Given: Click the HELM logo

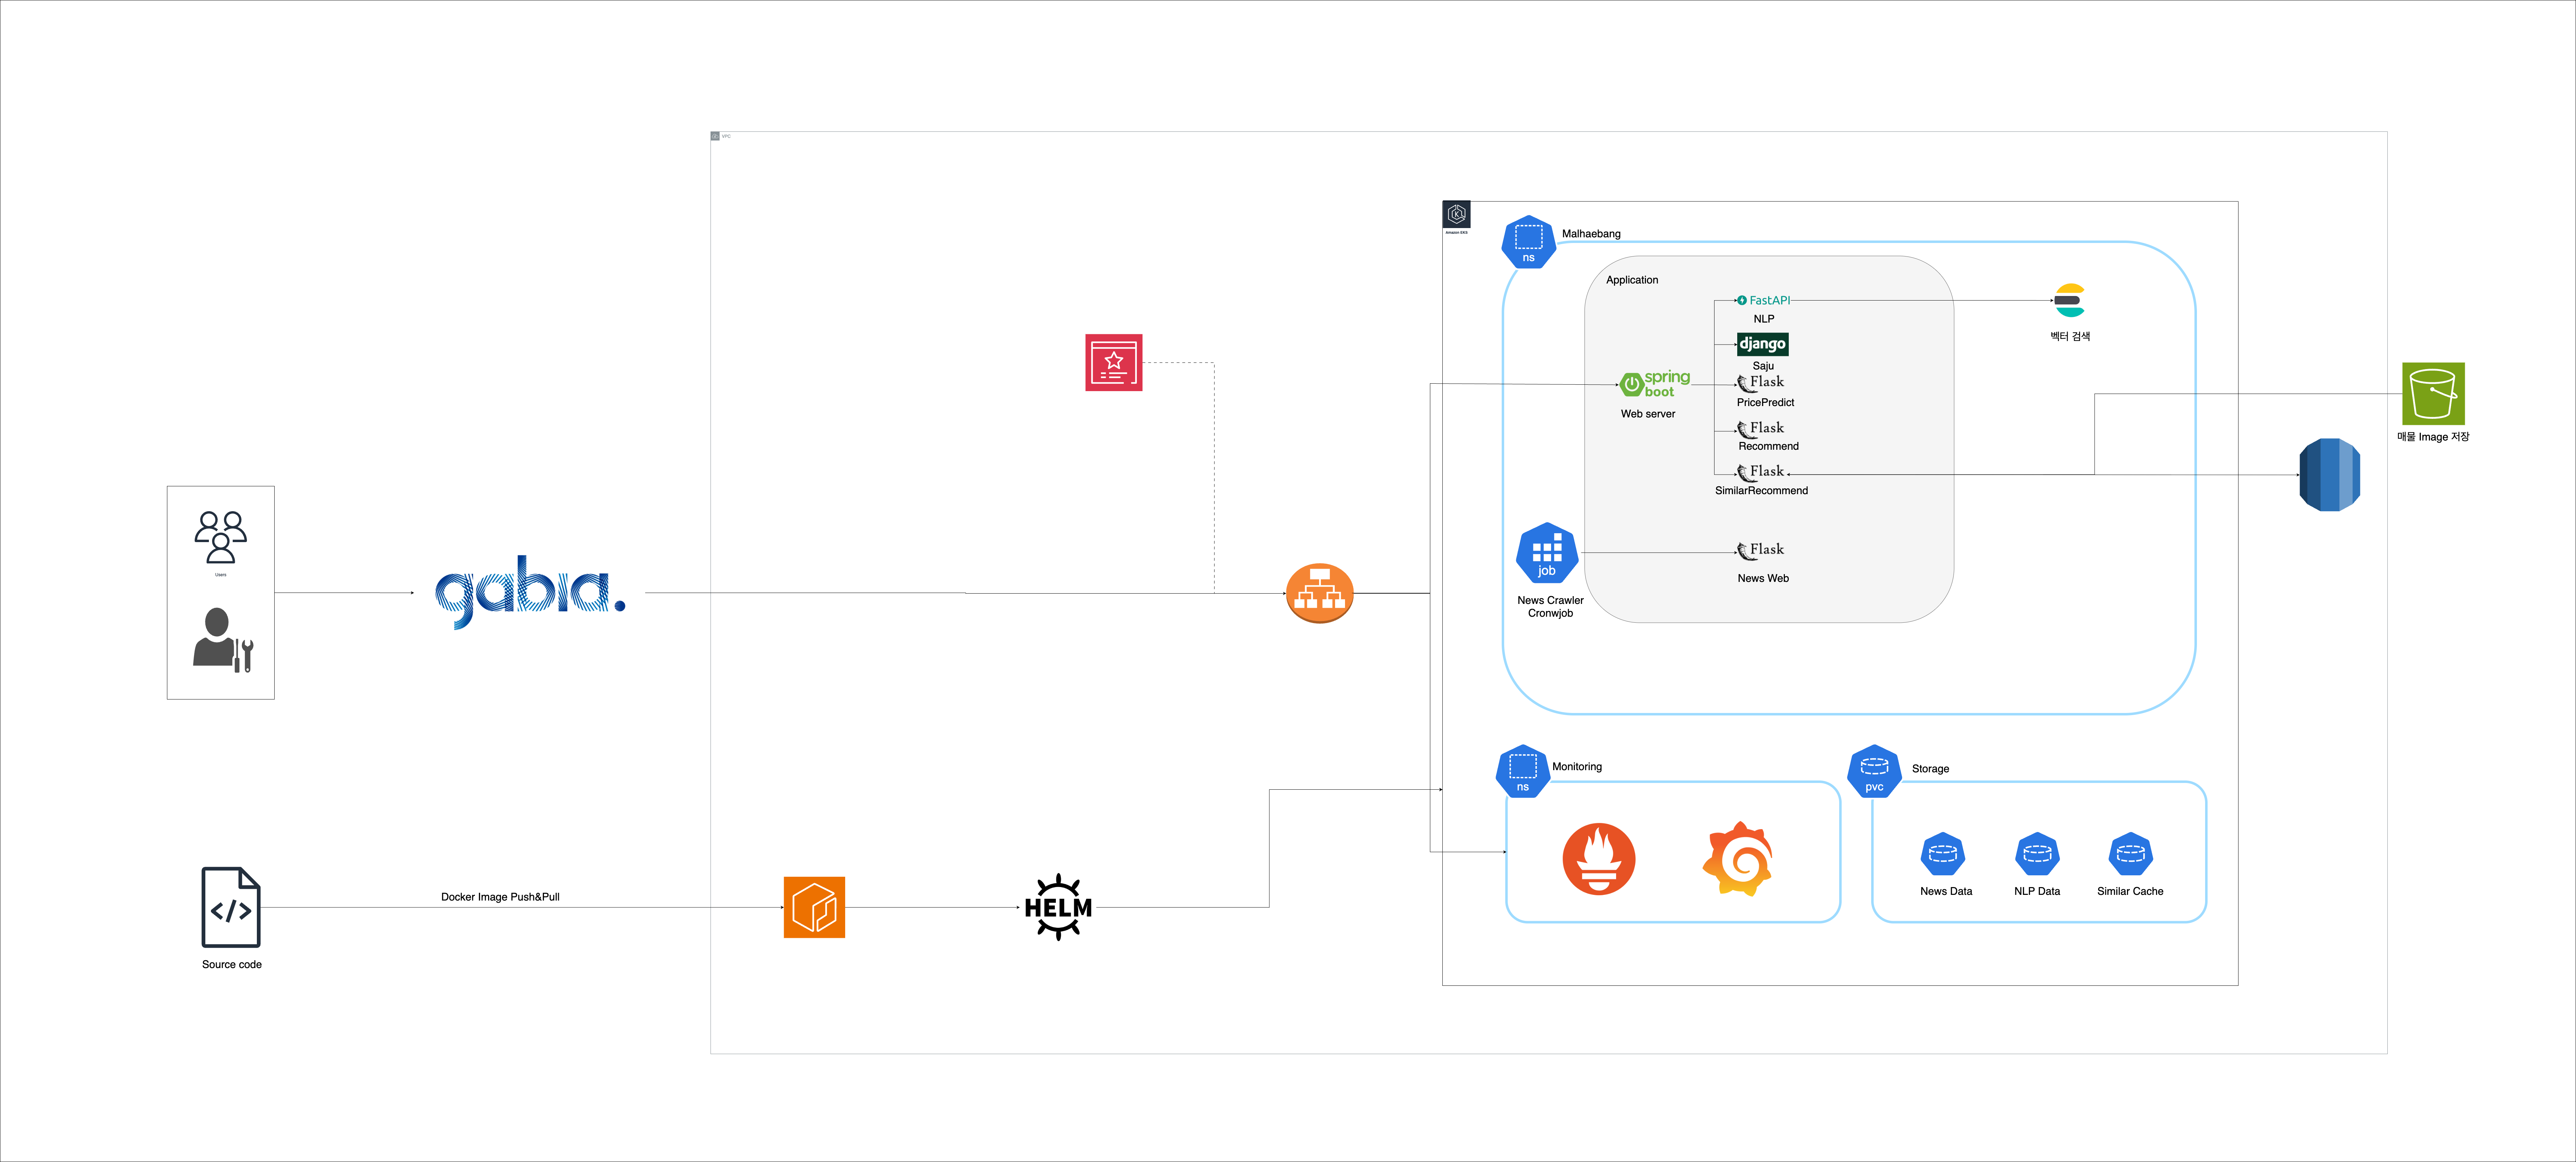Looking at the screenshot, I should (x=1058, y=907).
